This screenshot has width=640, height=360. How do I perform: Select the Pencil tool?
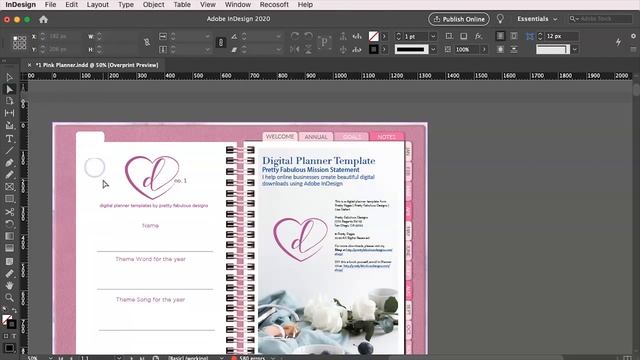pos(9,175)
